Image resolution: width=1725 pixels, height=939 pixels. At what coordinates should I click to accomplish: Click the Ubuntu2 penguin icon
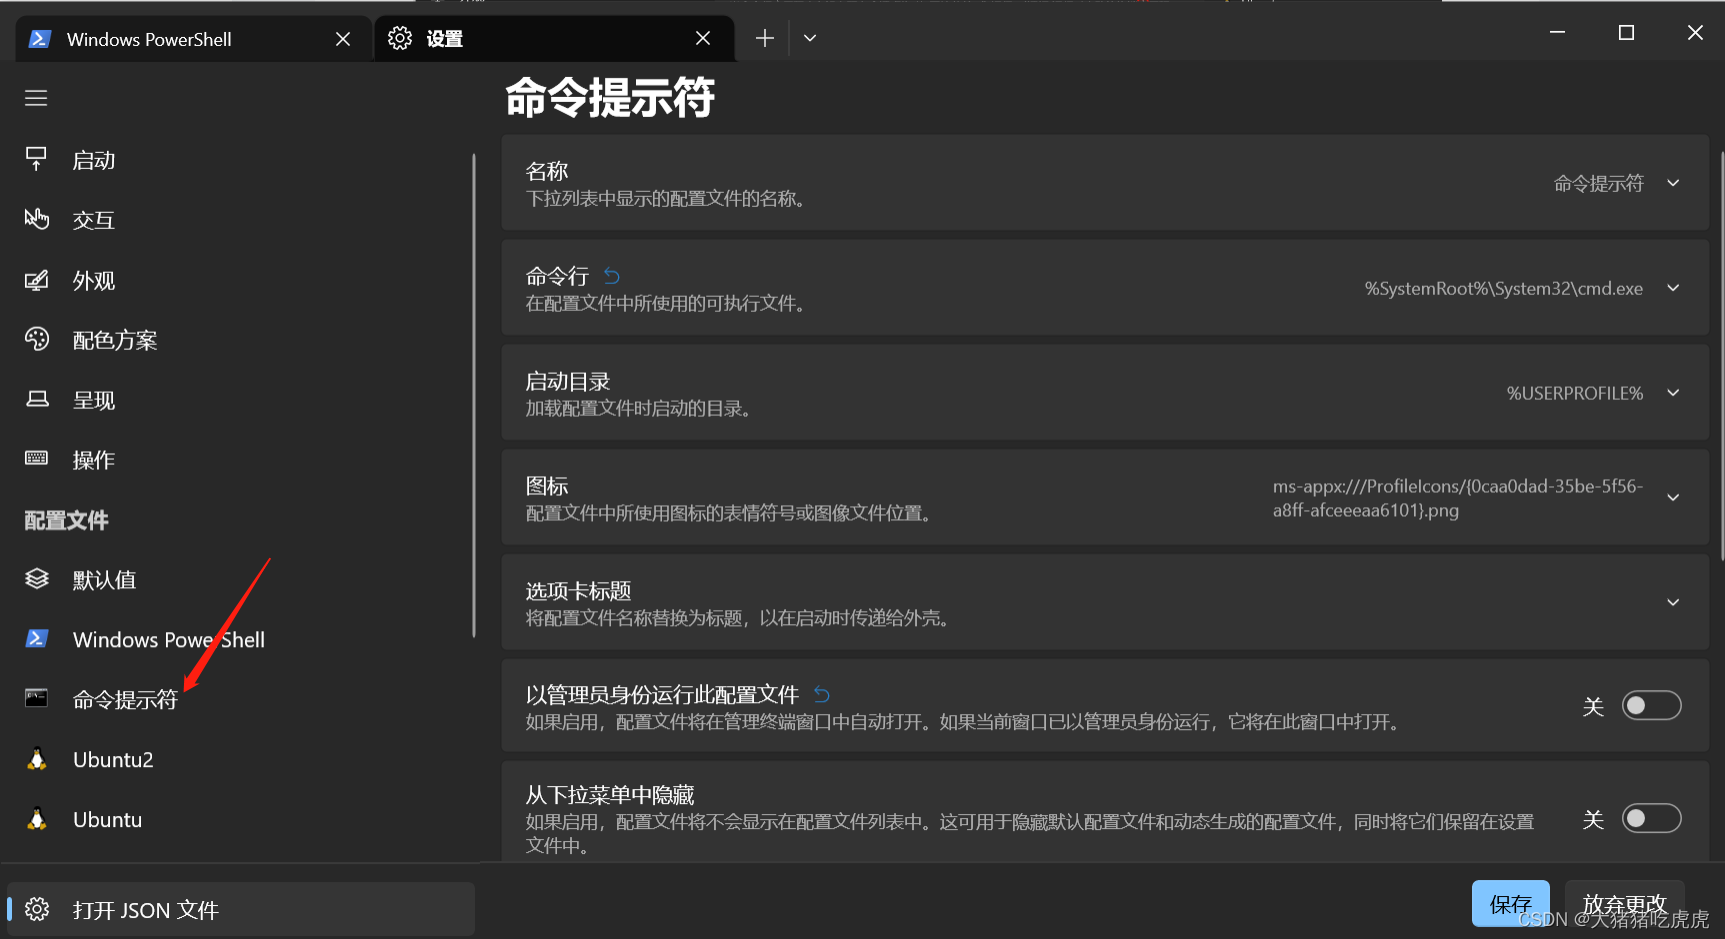click(36, 759)
